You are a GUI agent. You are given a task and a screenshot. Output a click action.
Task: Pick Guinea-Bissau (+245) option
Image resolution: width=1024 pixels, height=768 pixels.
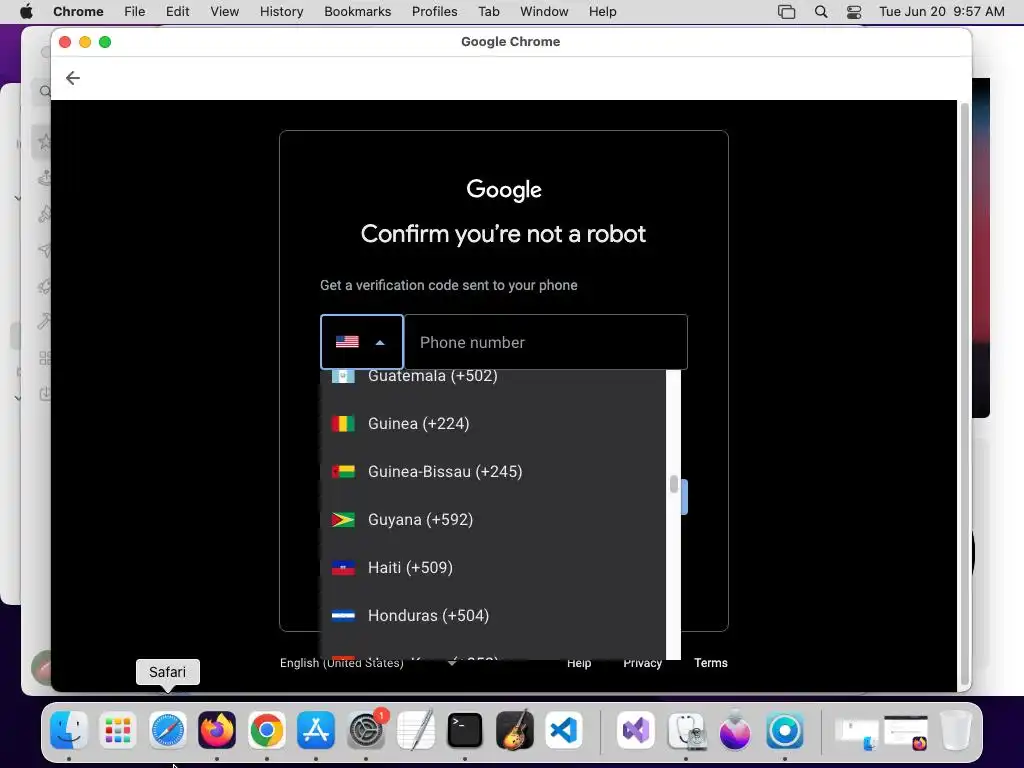(x=493, y=472)
